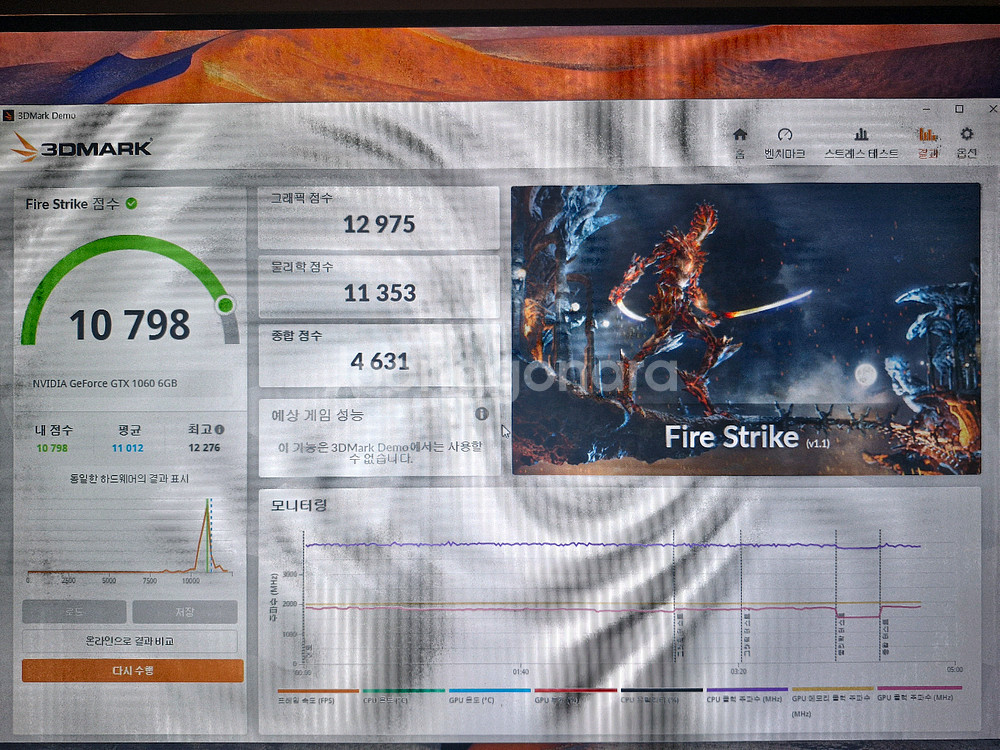Image resolution: width=1000 pixels, height=750 pixels.
Task: Click the 예상 게임 성능 heading
Action: 318,415
